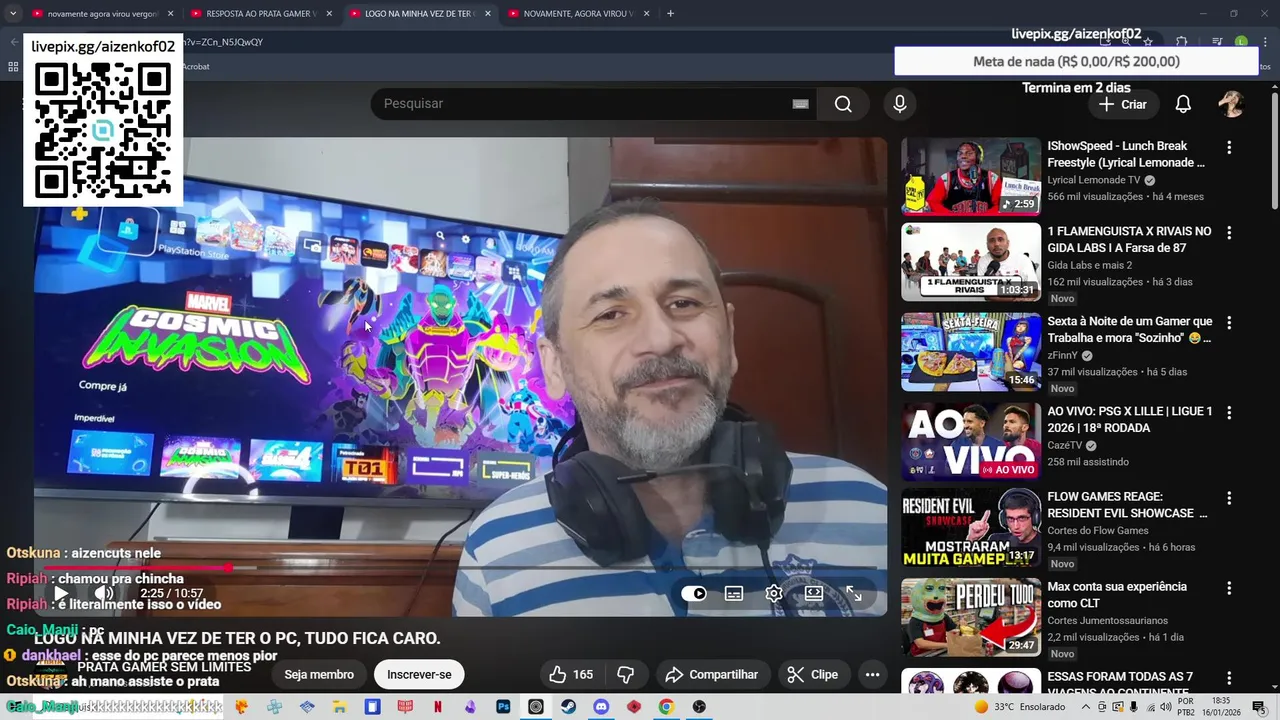Click Lyrical Lemonade TV channel name
1280x720 pixels.
pos(1093,180)
